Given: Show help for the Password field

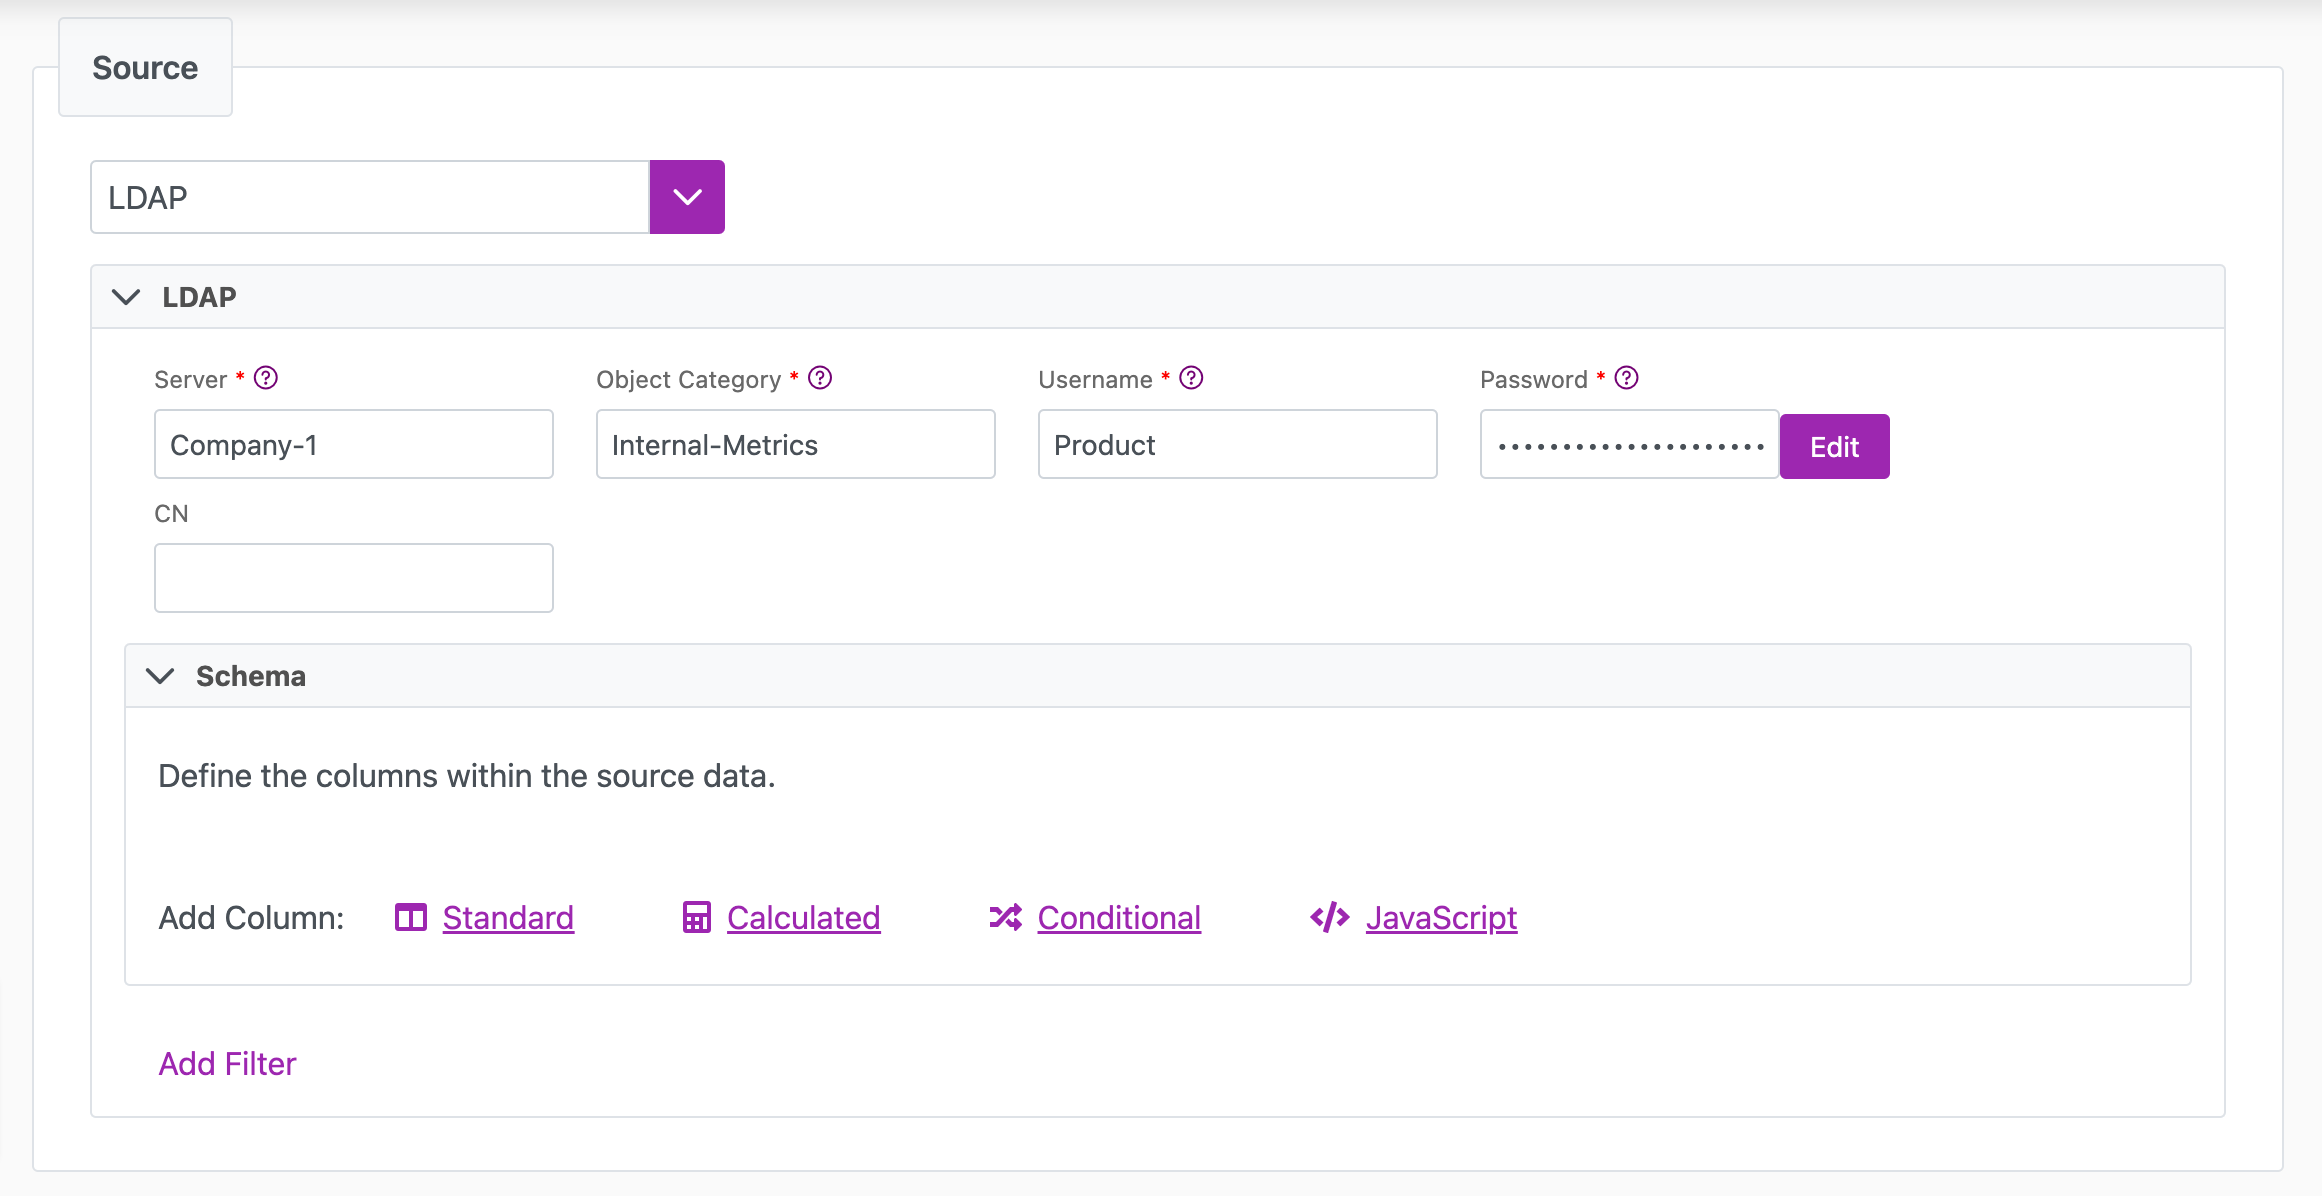Looking at the screenshot, I should tap(1627, 378).
